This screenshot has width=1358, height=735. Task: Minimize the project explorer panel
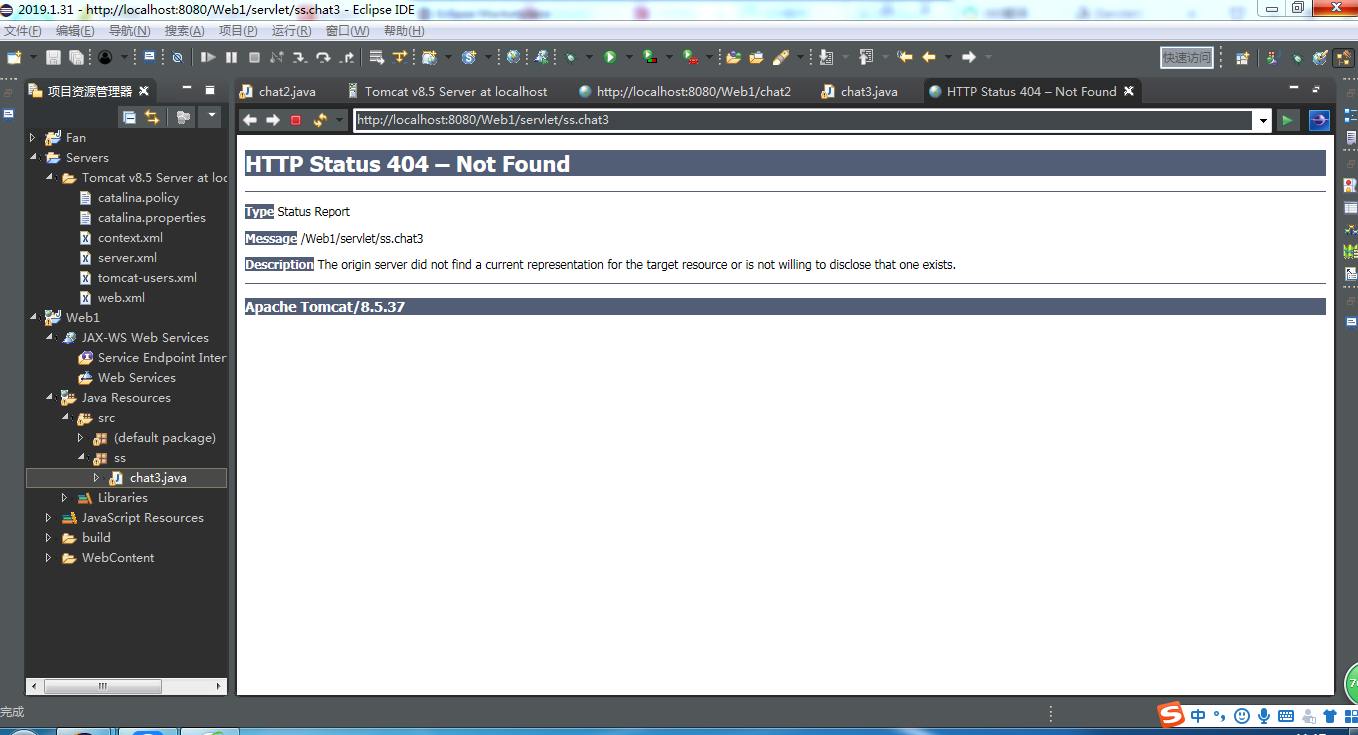pos(187,88)
